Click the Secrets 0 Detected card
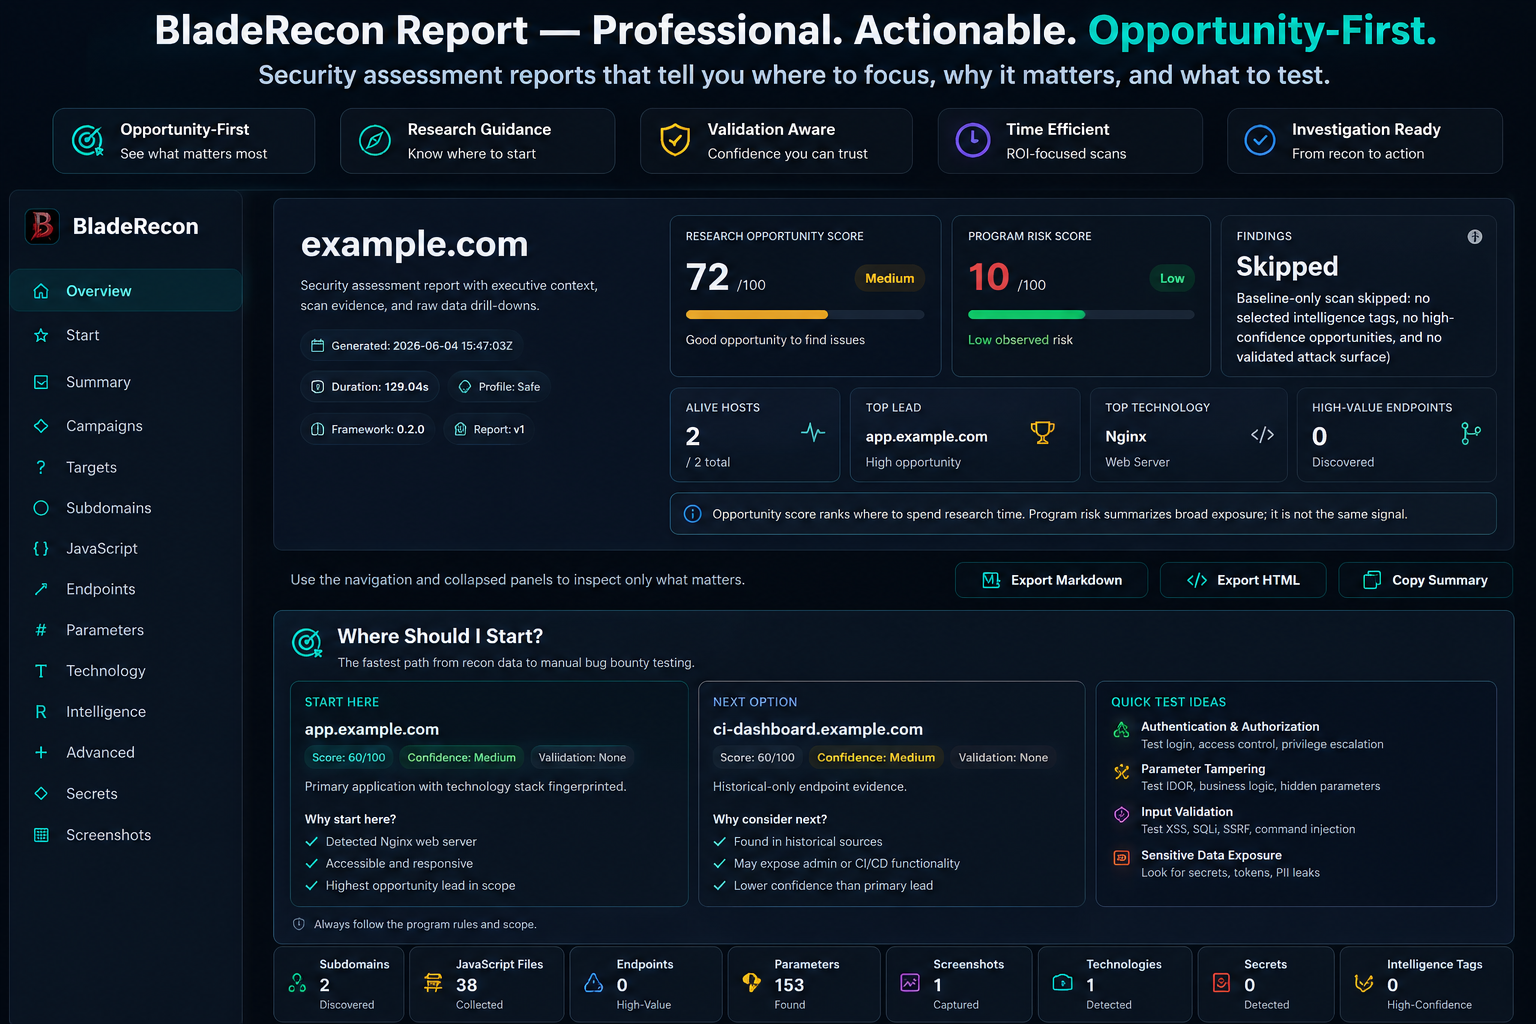The width and height of the screenshot is (1536, 1024). coord(1266,984)
